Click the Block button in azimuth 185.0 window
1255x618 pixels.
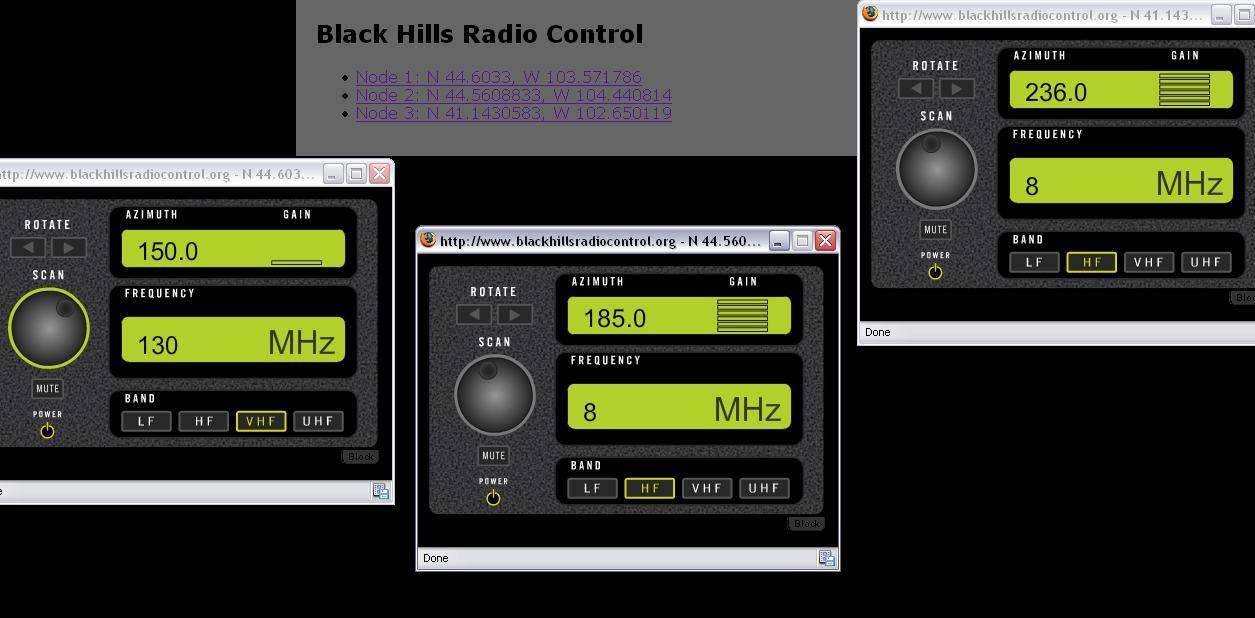point(806,523)
